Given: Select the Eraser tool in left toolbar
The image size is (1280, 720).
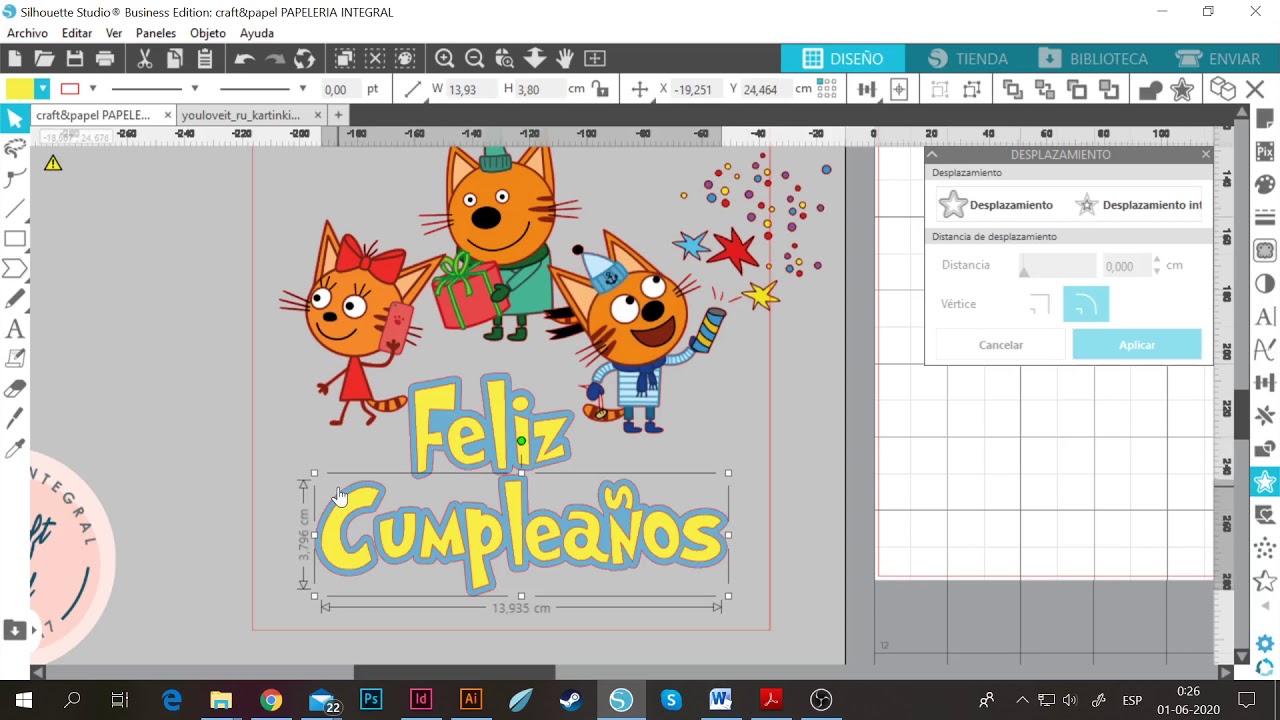Looking at the screenshot, I should tap(15, 388).
